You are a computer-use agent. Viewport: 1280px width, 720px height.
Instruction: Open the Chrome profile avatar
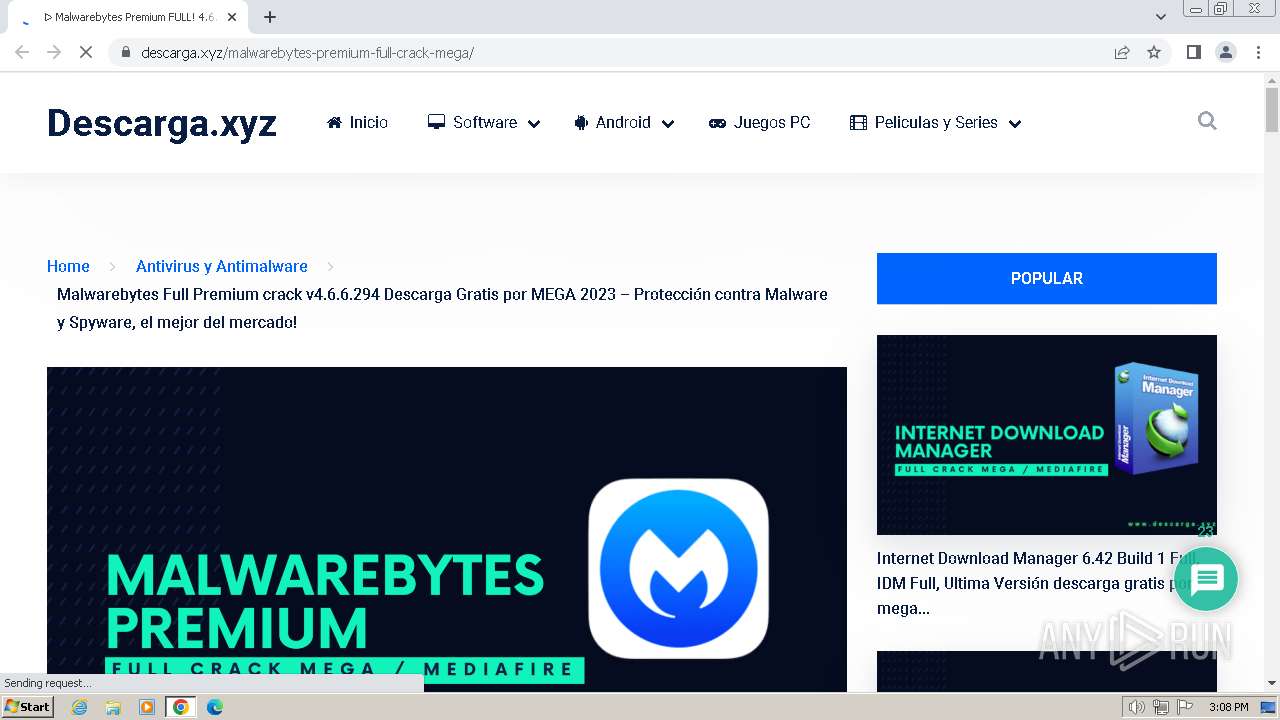(x=1226, y=52)
